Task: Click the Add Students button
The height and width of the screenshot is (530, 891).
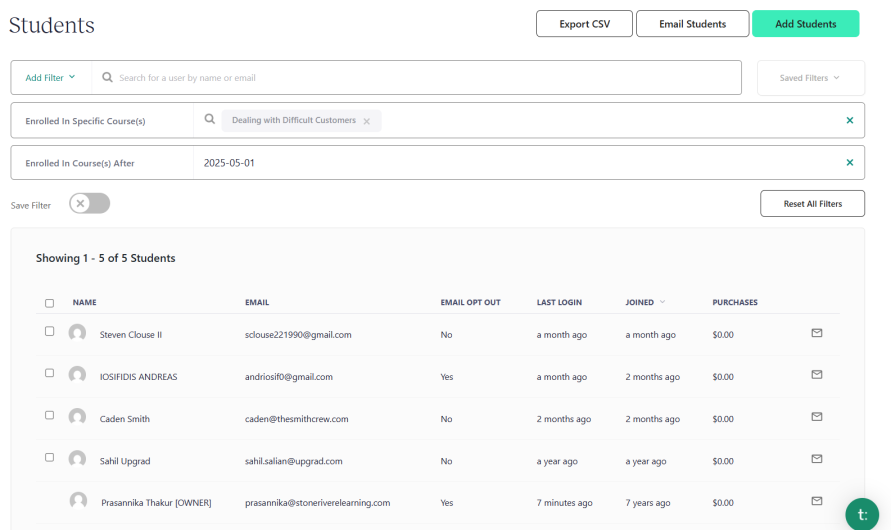Action: coord(805,24)
